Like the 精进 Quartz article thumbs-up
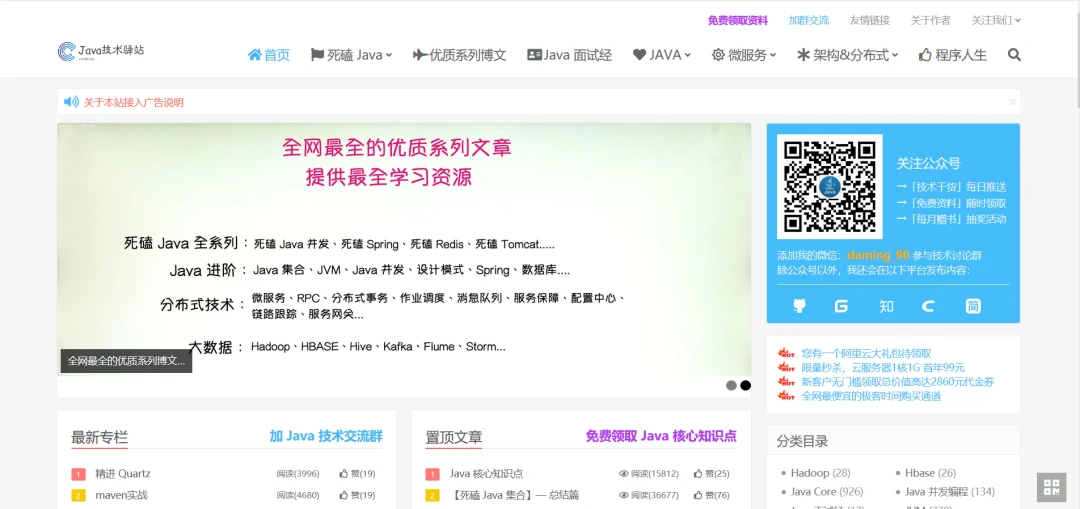Image resolution: width=1080 pixels, height=509 pixels. tap(357, 474)
